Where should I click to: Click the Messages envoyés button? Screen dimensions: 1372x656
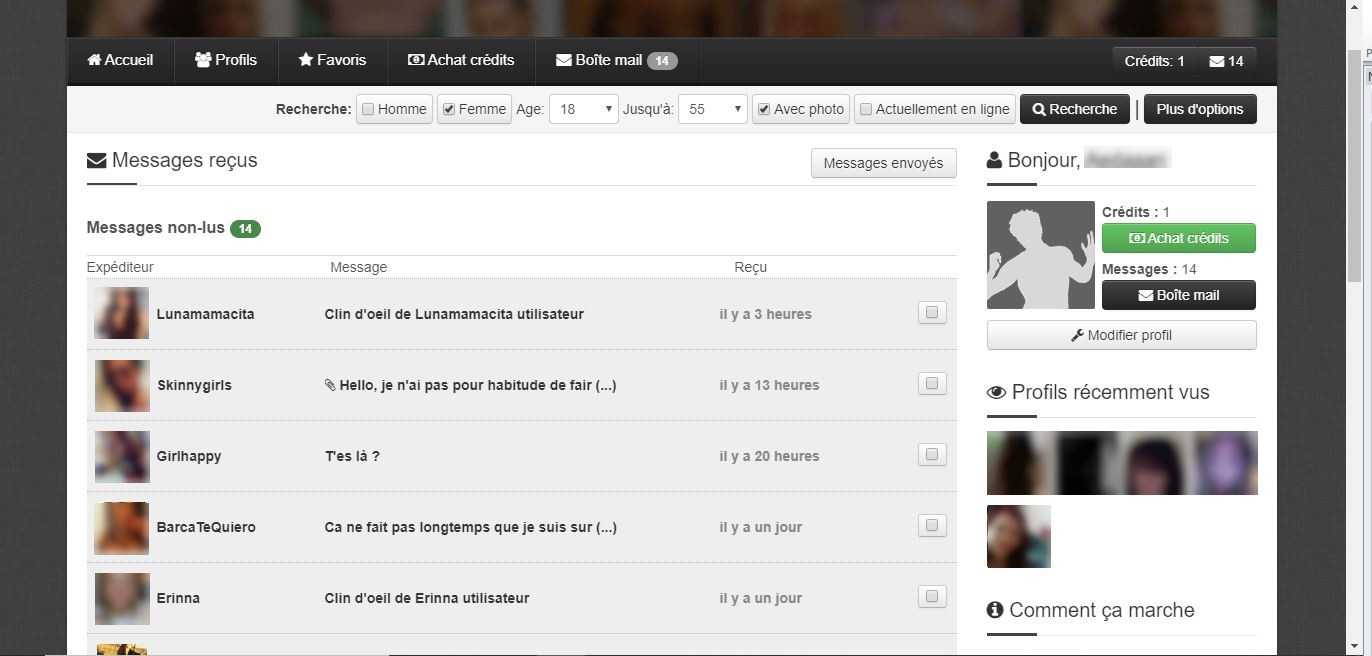pyautogui.click(x=883, y=163)
